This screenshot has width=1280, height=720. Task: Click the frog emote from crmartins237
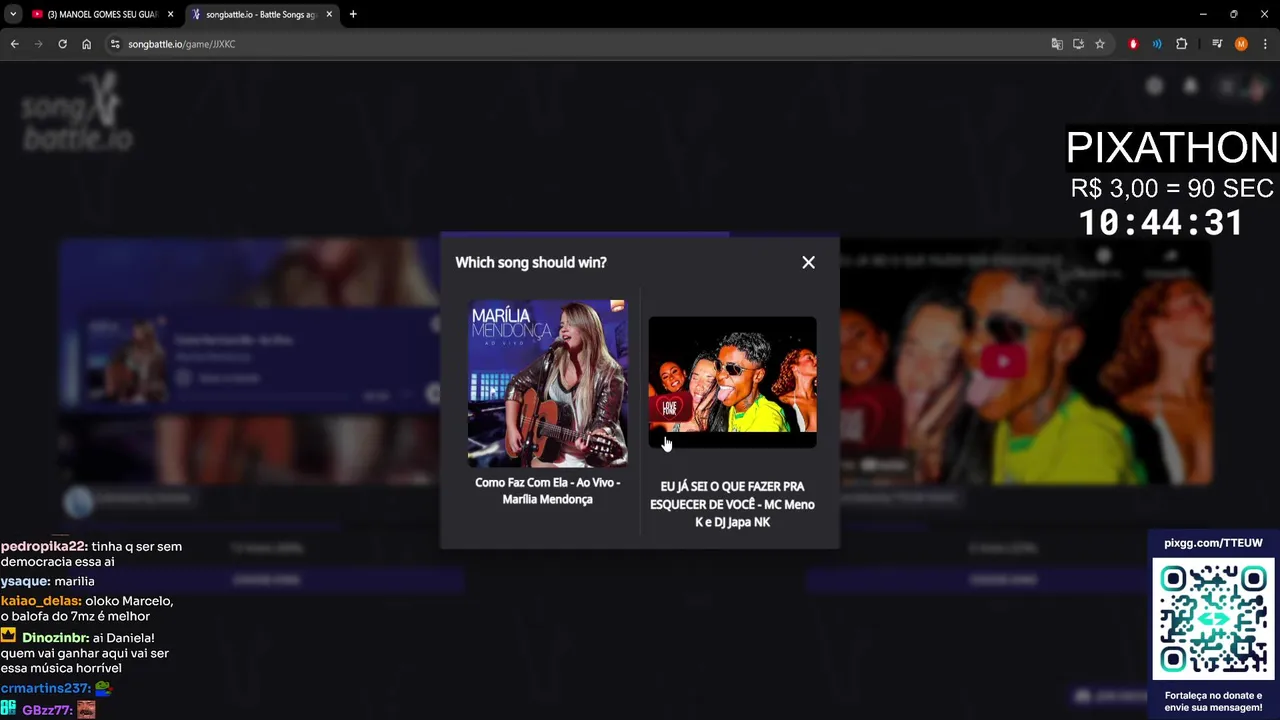pos(103,689)
